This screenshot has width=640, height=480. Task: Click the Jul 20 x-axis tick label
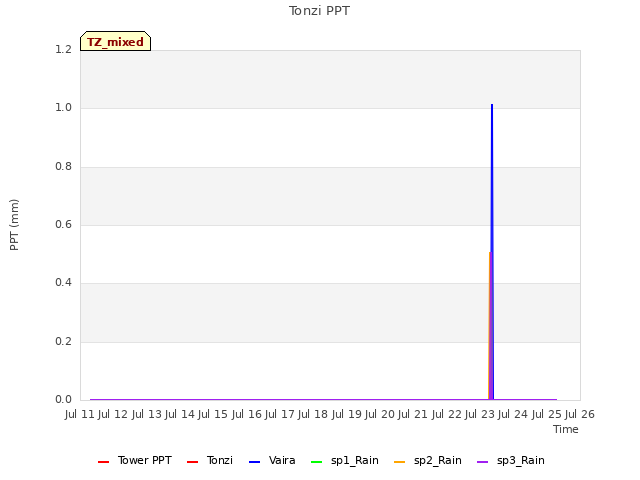[380, 414]
